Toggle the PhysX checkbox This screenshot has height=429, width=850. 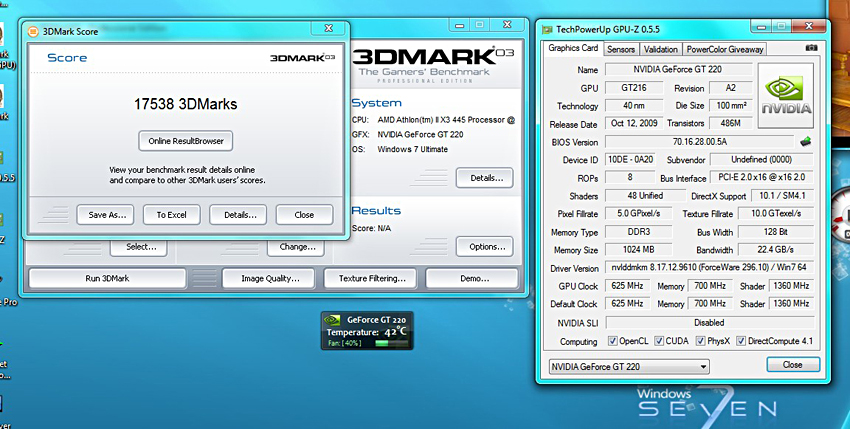[x=701, y=341]
